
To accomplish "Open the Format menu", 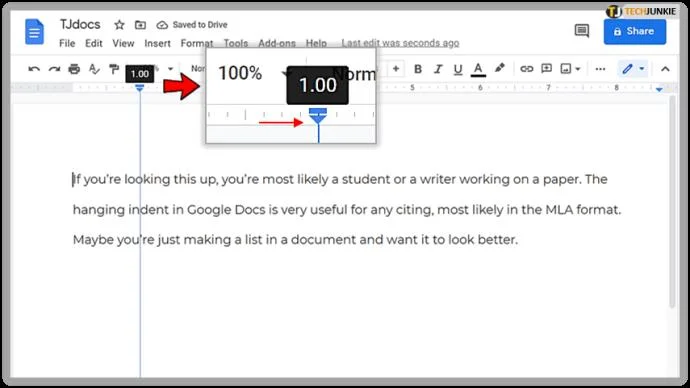I will tap(197, 43).
